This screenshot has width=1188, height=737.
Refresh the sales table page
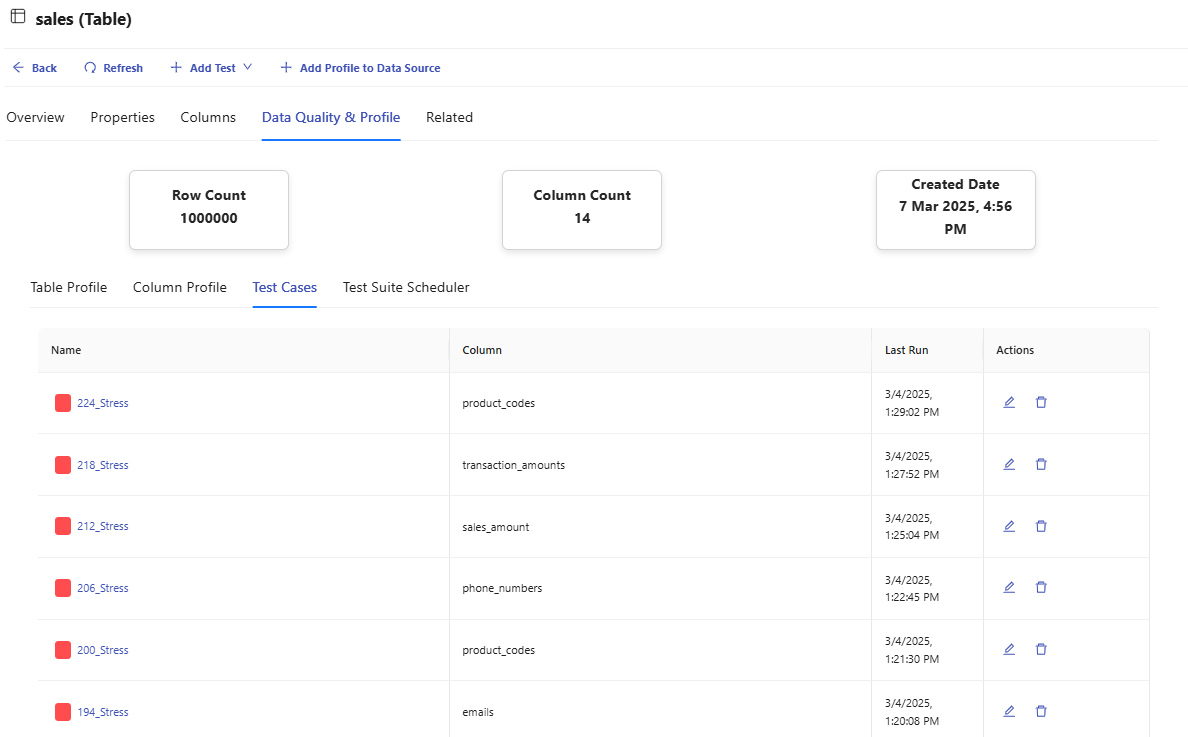113,68
